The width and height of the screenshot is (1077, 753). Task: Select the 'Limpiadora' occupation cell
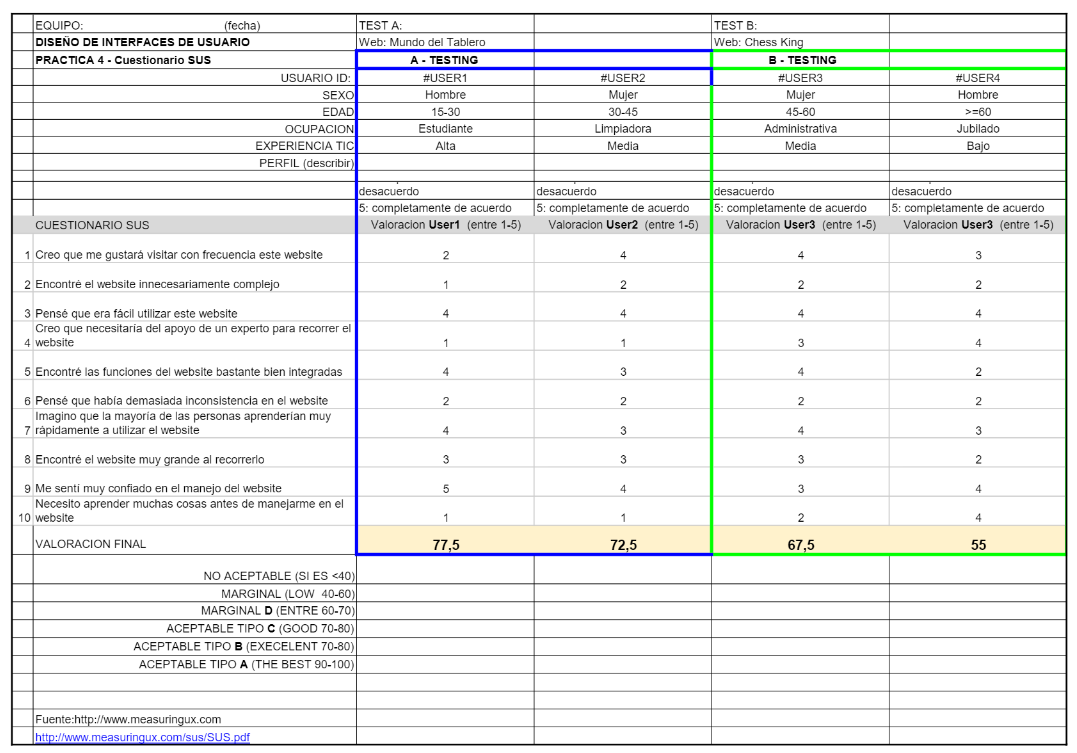click(x=623, y=128)
